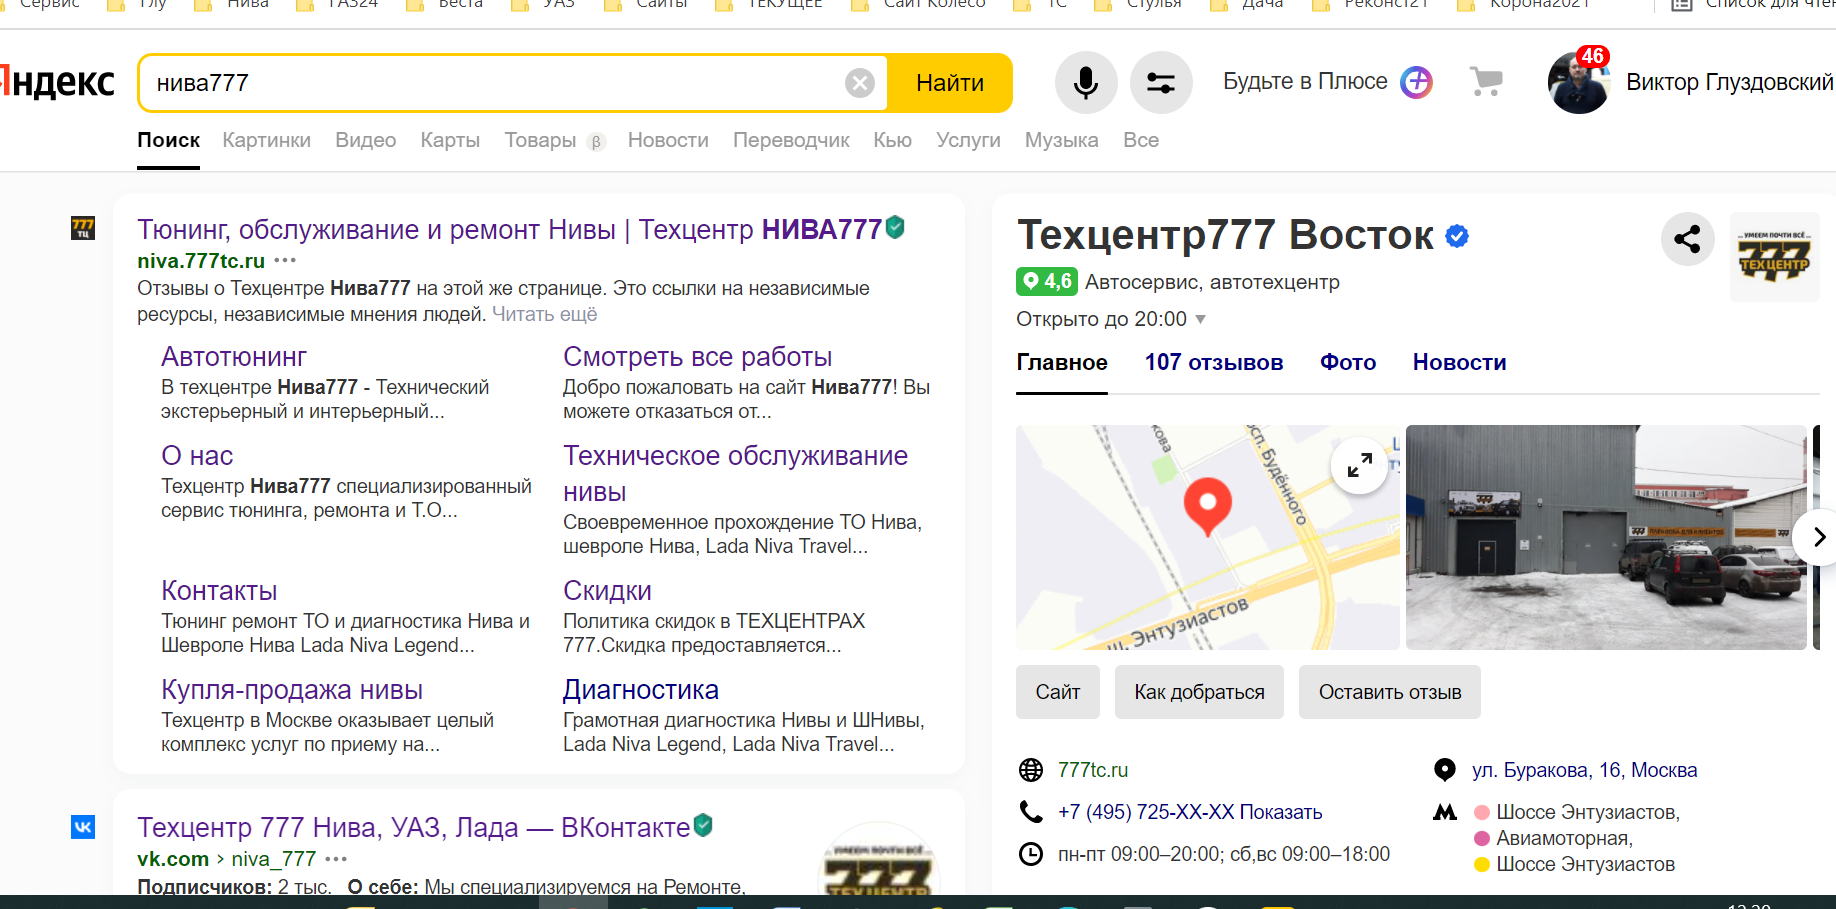The image size is (1836, 909).
Task: Click the Как добраться button
Action: [x=1199, y=692]
